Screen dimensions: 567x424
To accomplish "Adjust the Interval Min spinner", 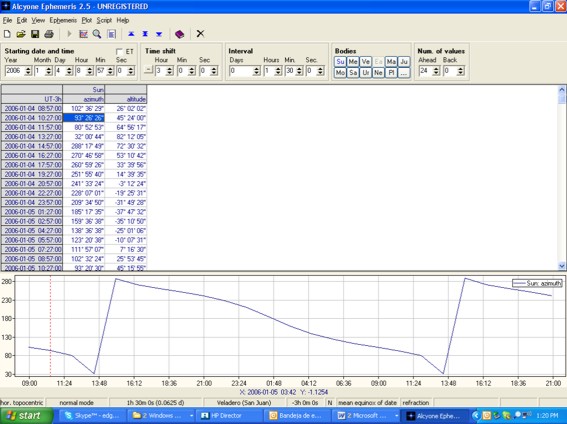I will (x=299, y=71).
